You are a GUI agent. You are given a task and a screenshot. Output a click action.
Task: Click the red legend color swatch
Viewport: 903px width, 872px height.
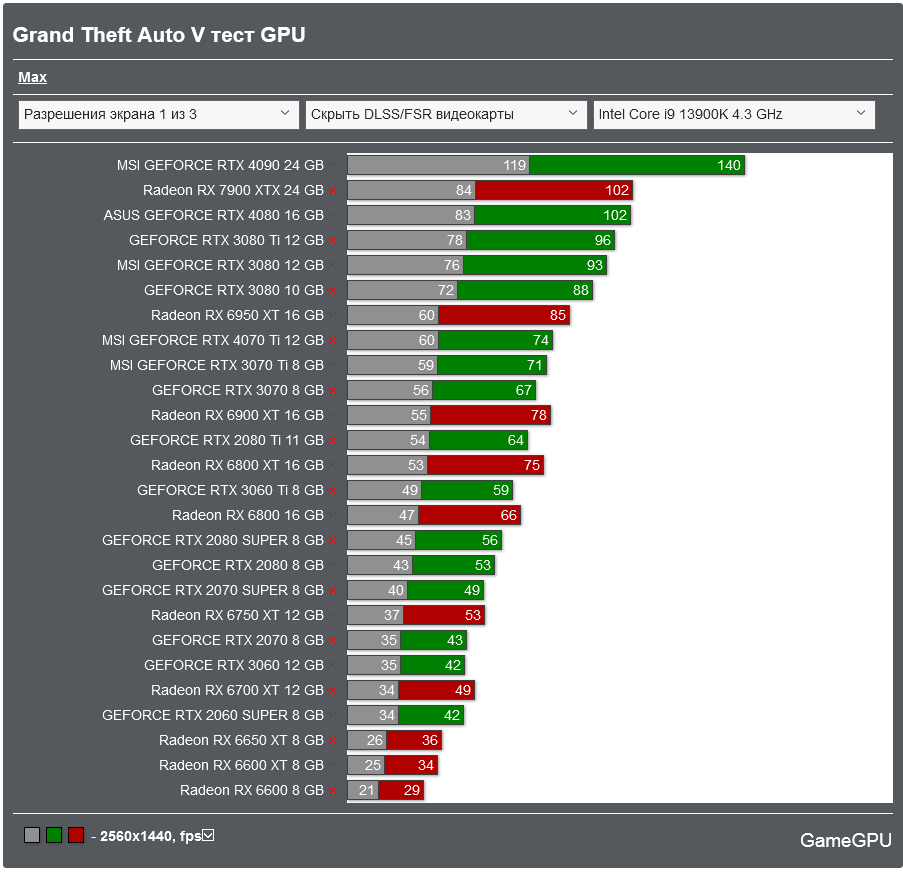76,835
